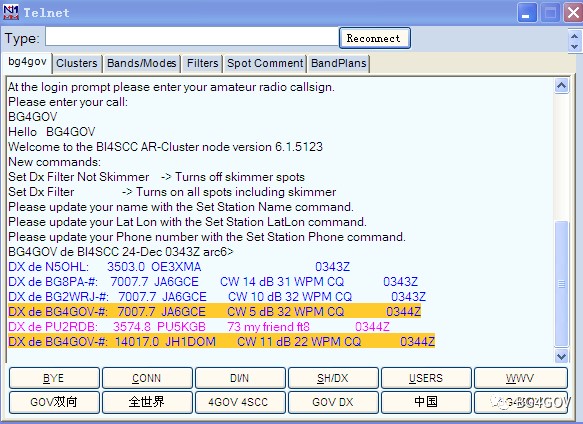The width and height of the screenshot is (583, 424).
Task: Open the Clusters tab
Action: (x=77, y=63)
